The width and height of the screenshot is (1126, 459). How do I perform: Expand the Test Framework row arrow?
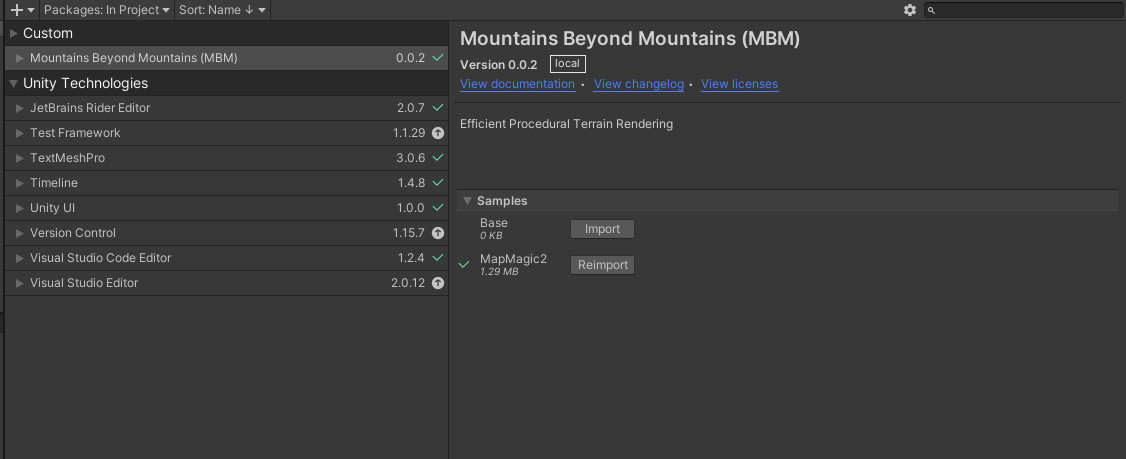(x=20, y=133)
